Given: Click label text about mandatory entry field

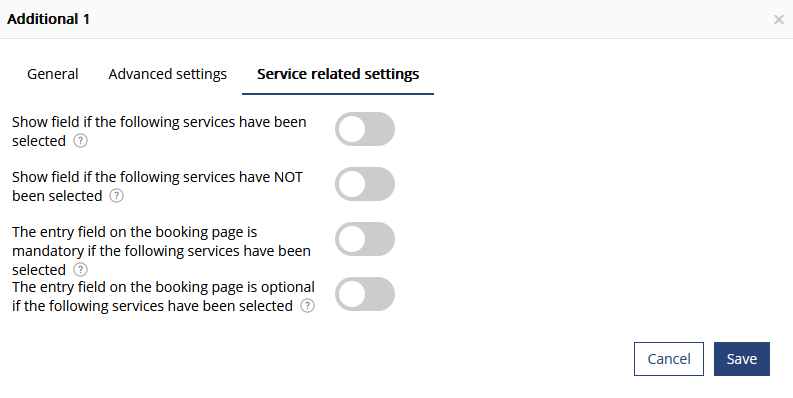Looking at the screenshot, I should point(161,250).
